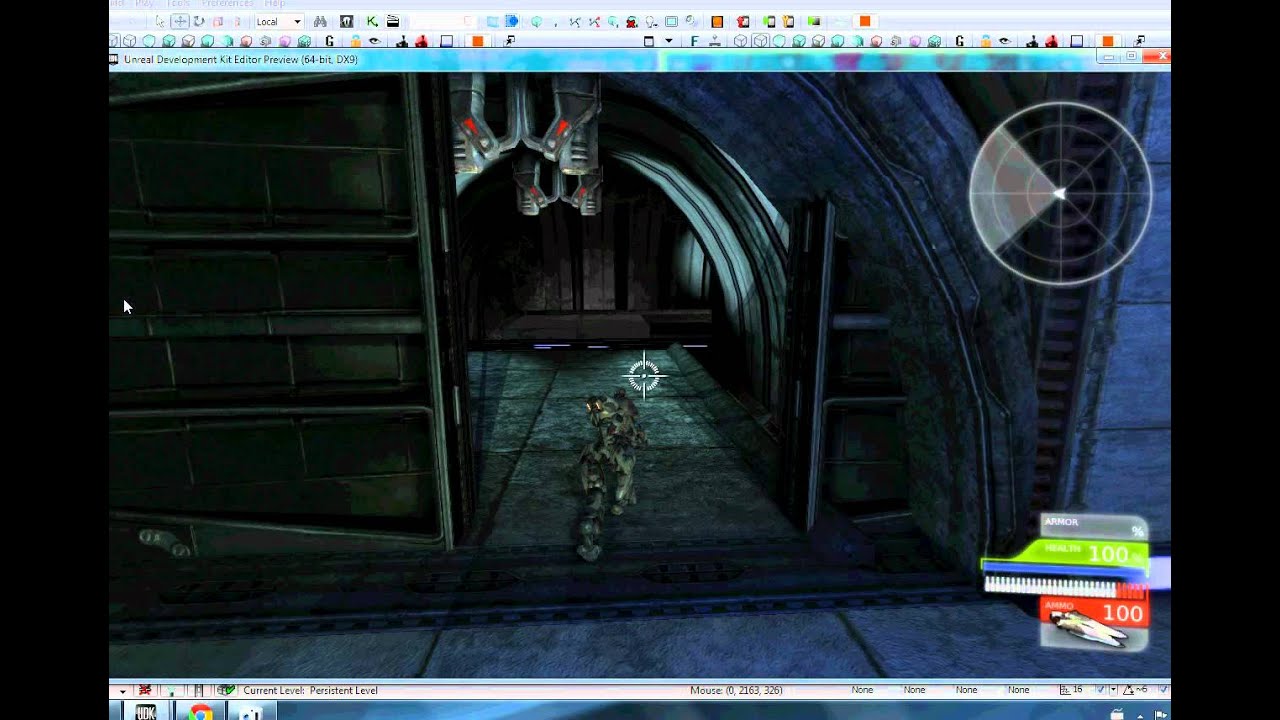Click the orange play button at top toolbar's end

click(x=865, y=21)
